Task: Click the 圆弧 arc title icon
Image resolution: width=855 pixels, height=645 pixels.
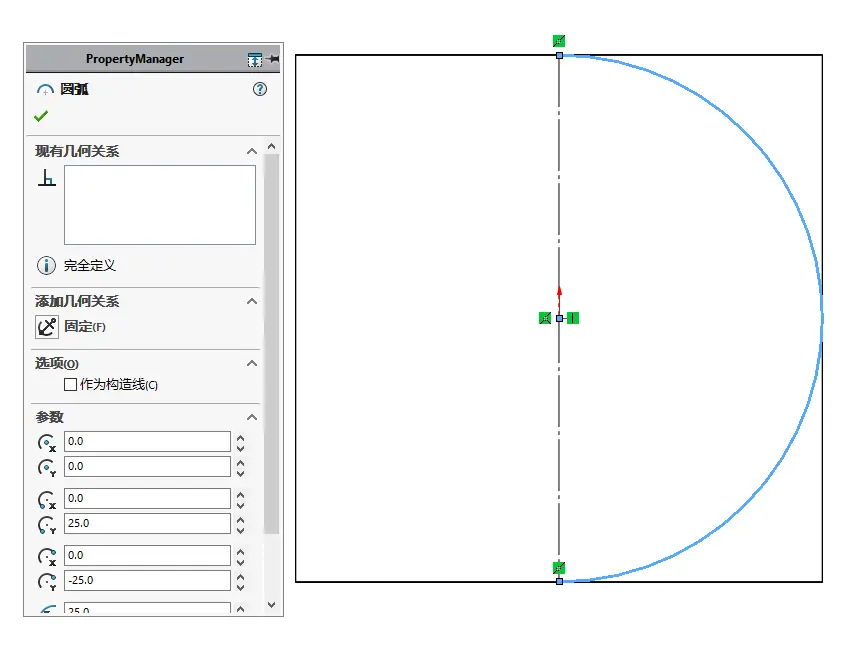Action: [45, 89]
